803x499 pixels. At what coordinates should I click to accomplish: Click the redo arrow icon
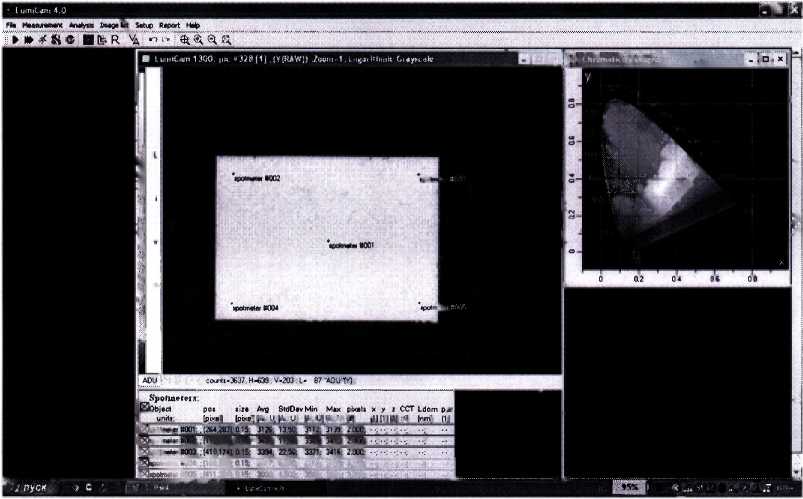165,40
